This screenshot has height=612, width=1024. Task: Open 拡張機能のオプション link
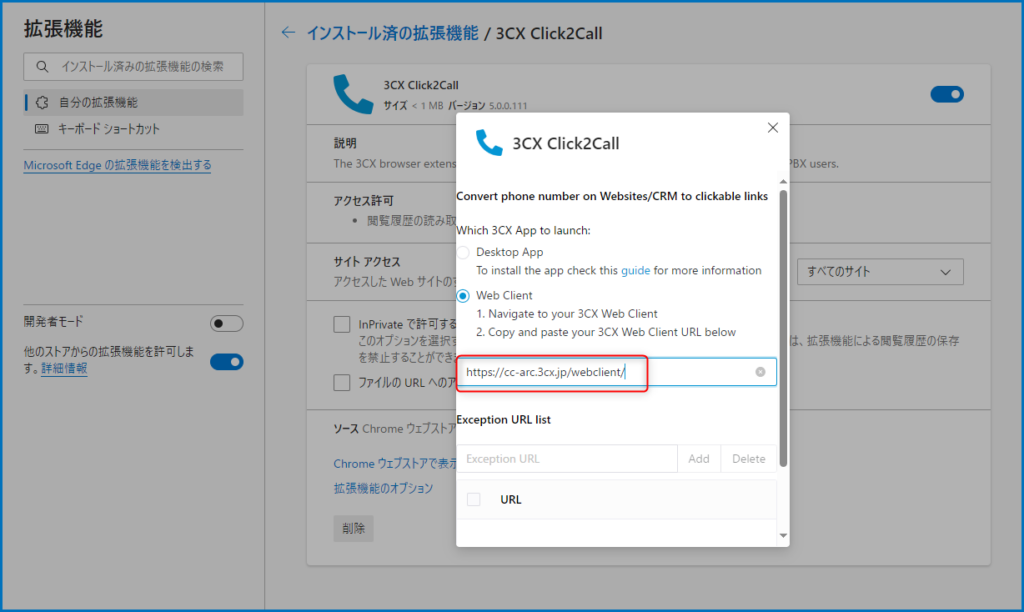(x=383, y=489)
